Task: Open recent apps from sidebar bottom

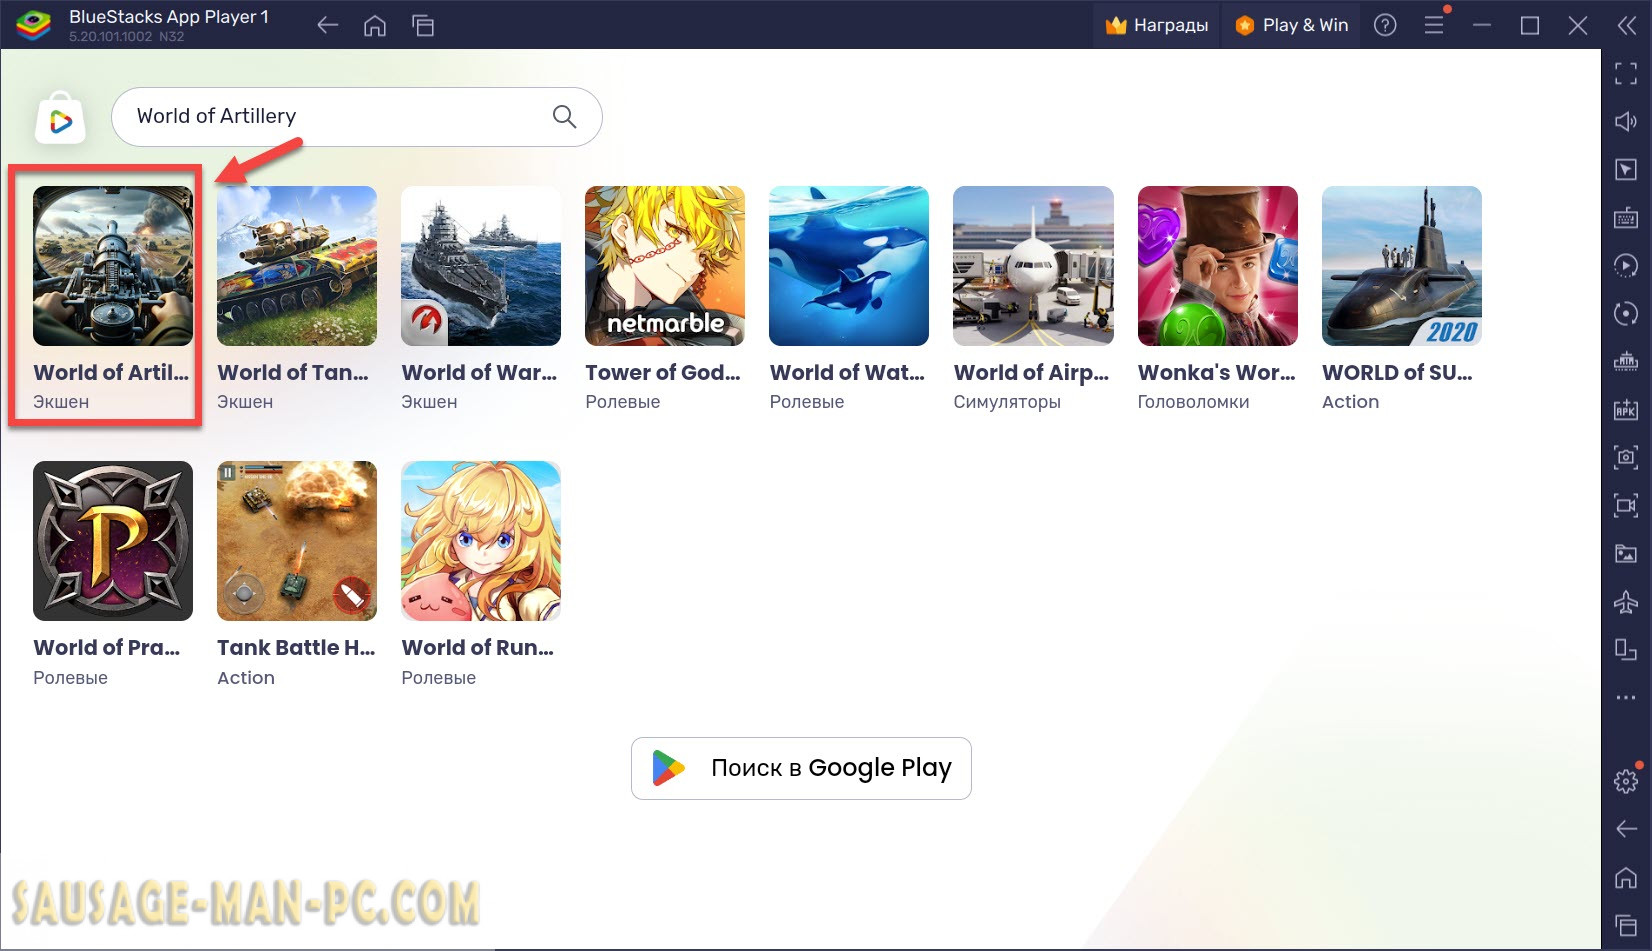Action: [x=1626, y=926]
